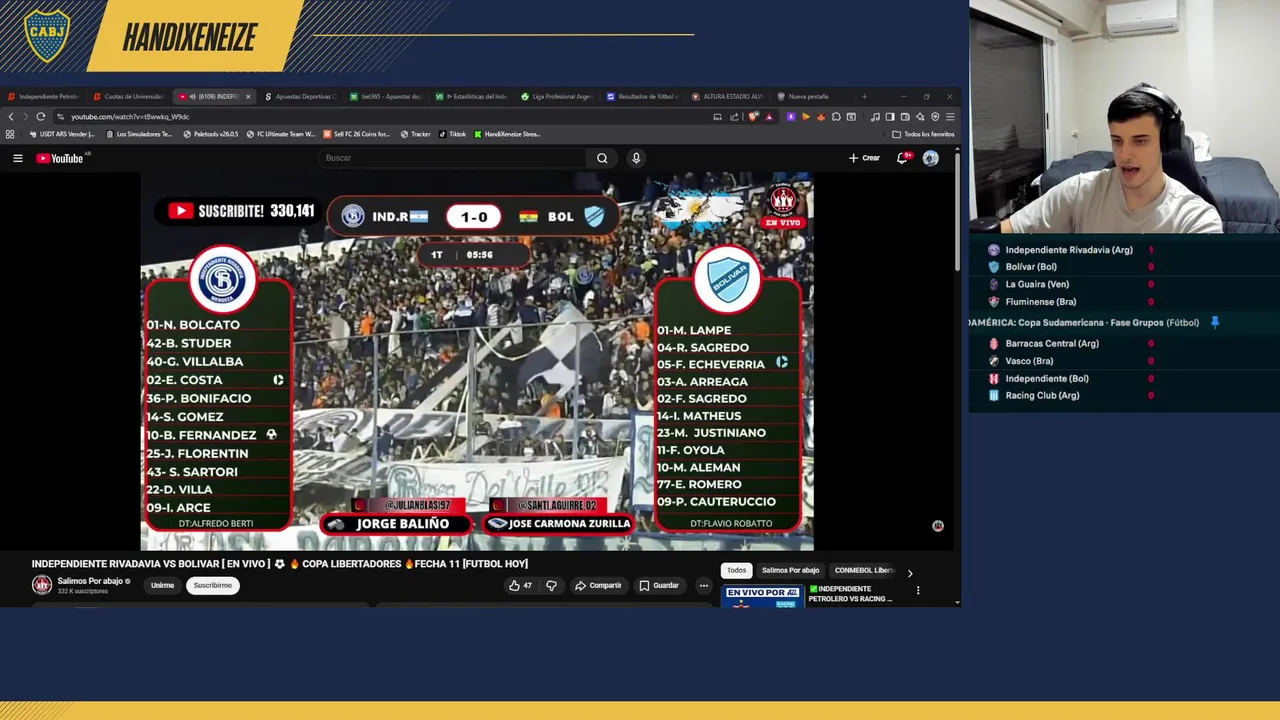Click the YouTube page vertical scrollbar

[957, 210]
